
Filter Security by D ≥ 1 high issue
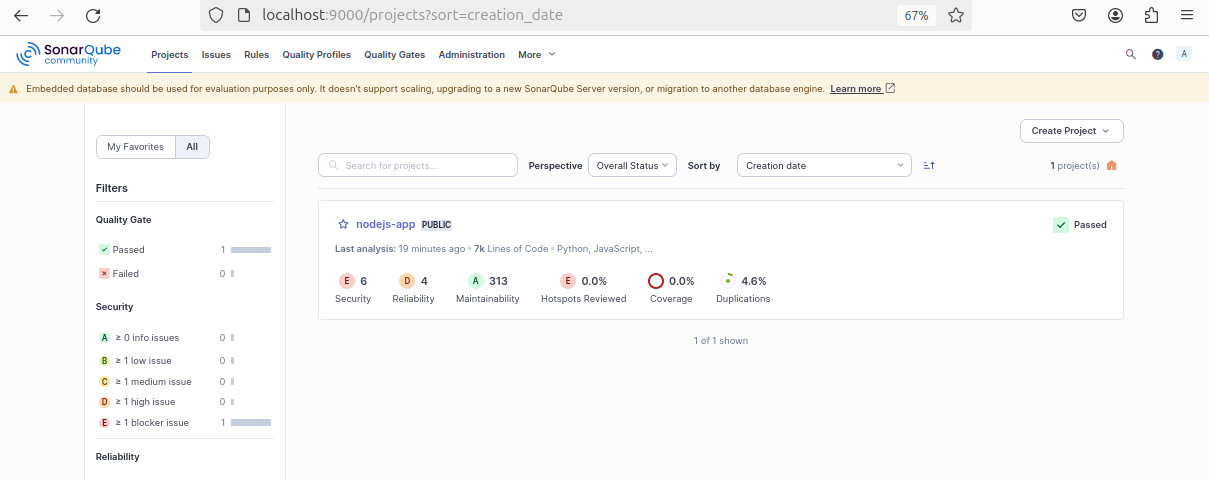click(x=184, y=402)
